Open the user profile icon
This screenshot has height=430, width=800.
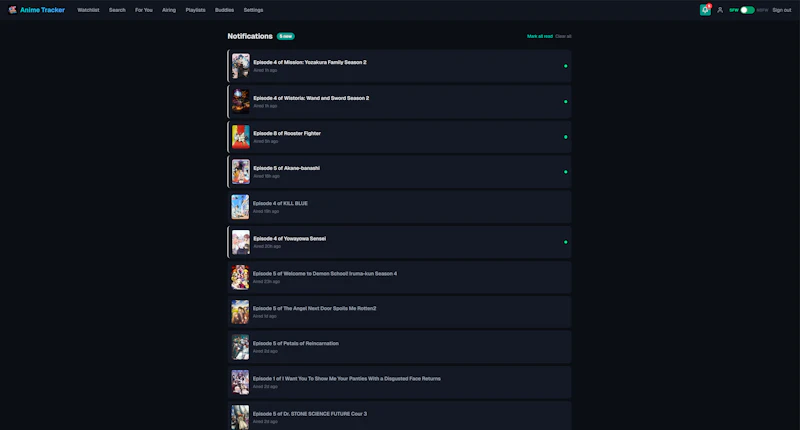click(720, 10)
